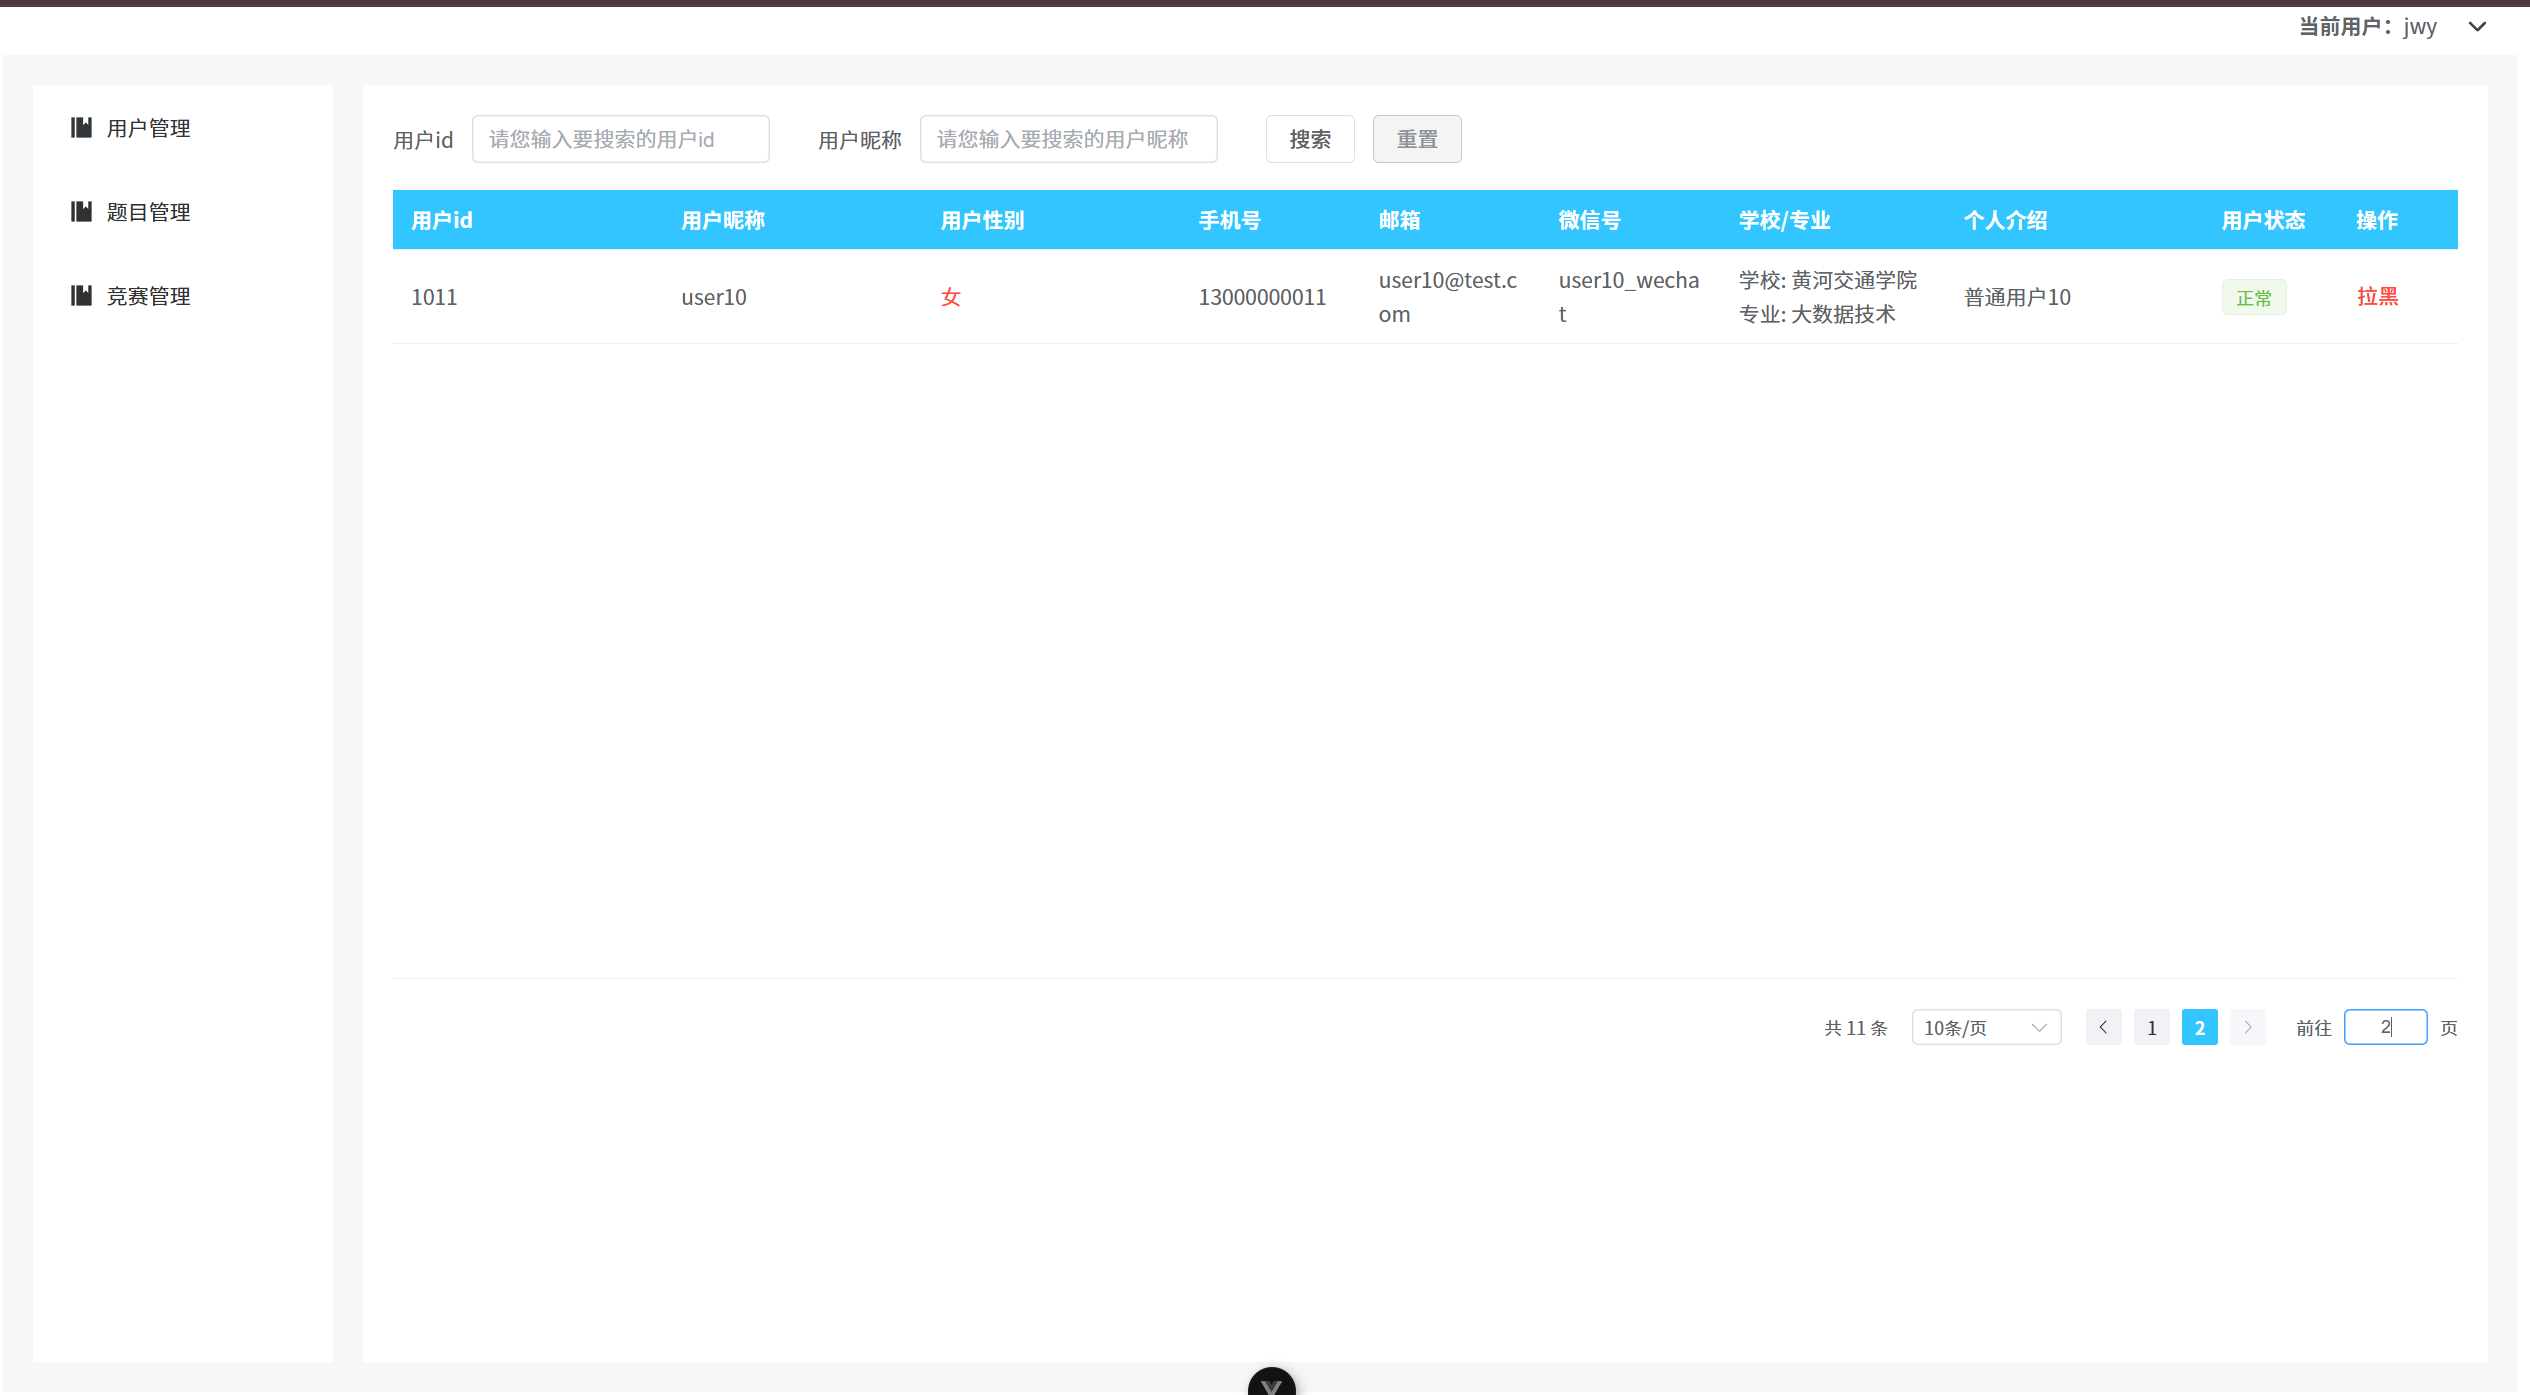Open the 用户管理 menu item

coord(148,128)
